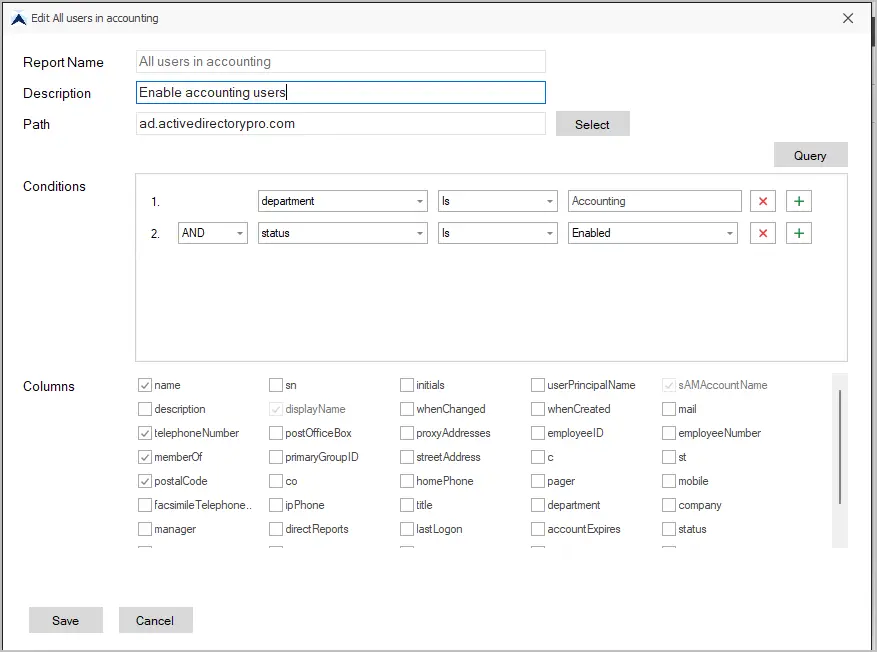Enable the homePhone column
This screenshot has height=652, width=877.
pyautogui.click(x=407, y=481)
